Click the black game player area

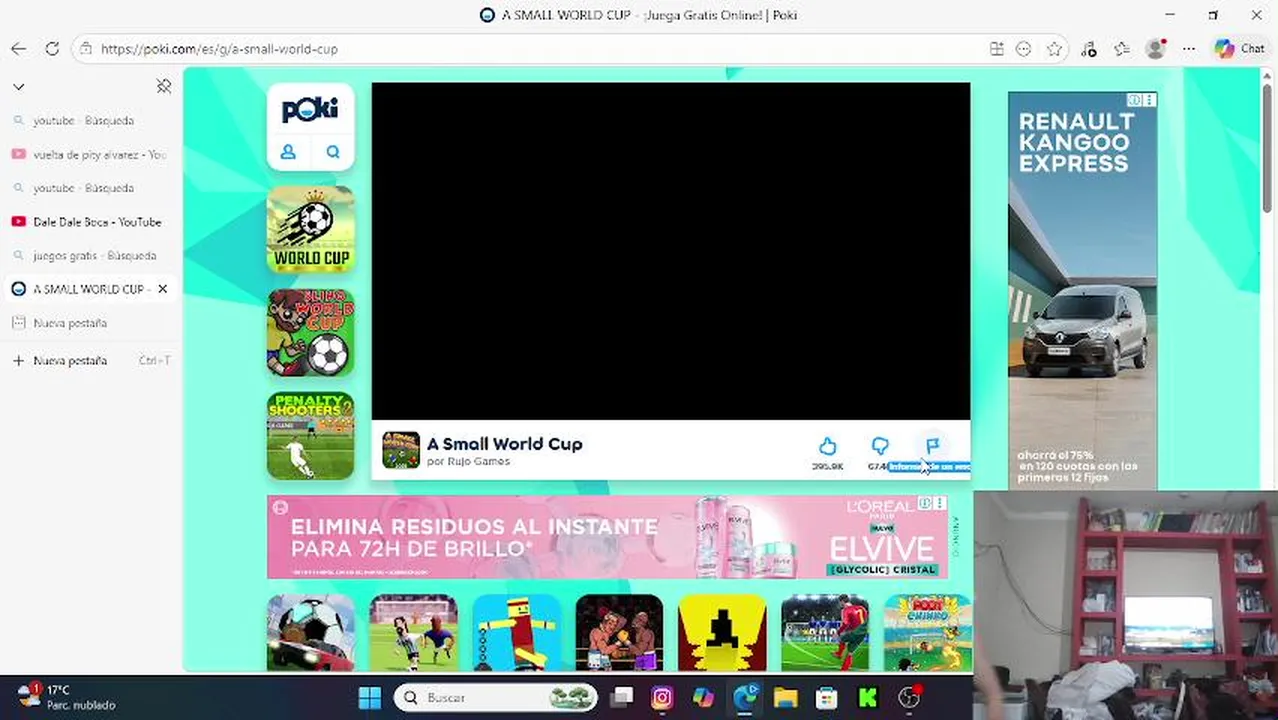click(670, 251)
